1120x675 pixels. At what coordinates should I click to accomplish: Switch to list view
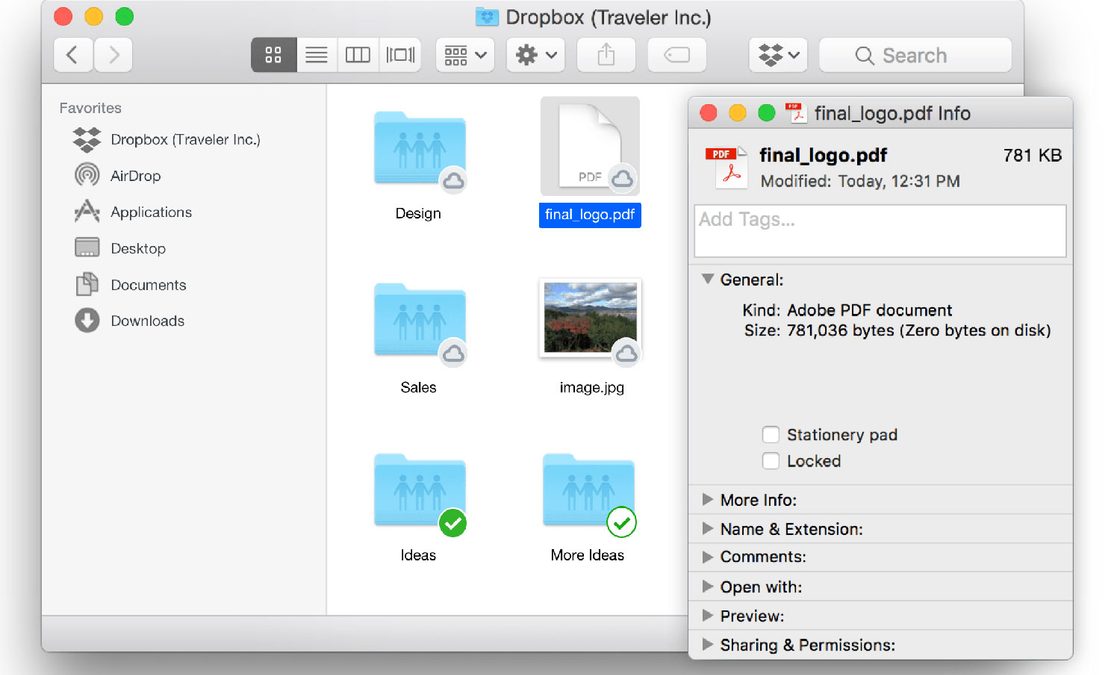(316, 55)
